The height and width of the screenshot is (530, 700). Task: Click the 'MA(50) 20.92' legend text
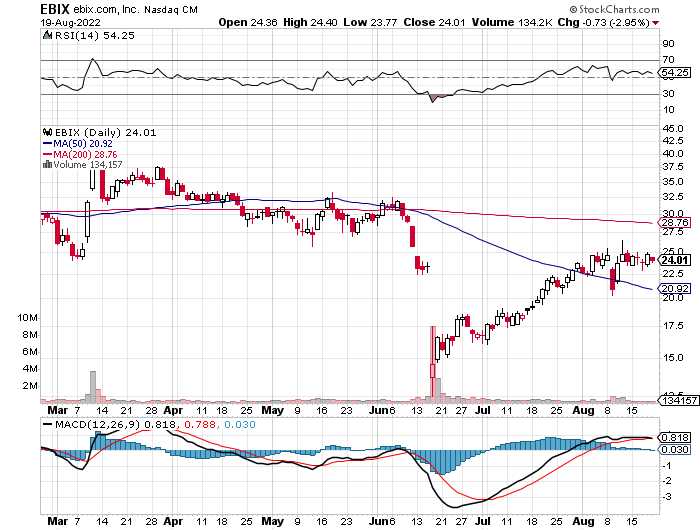coord(83,144)
